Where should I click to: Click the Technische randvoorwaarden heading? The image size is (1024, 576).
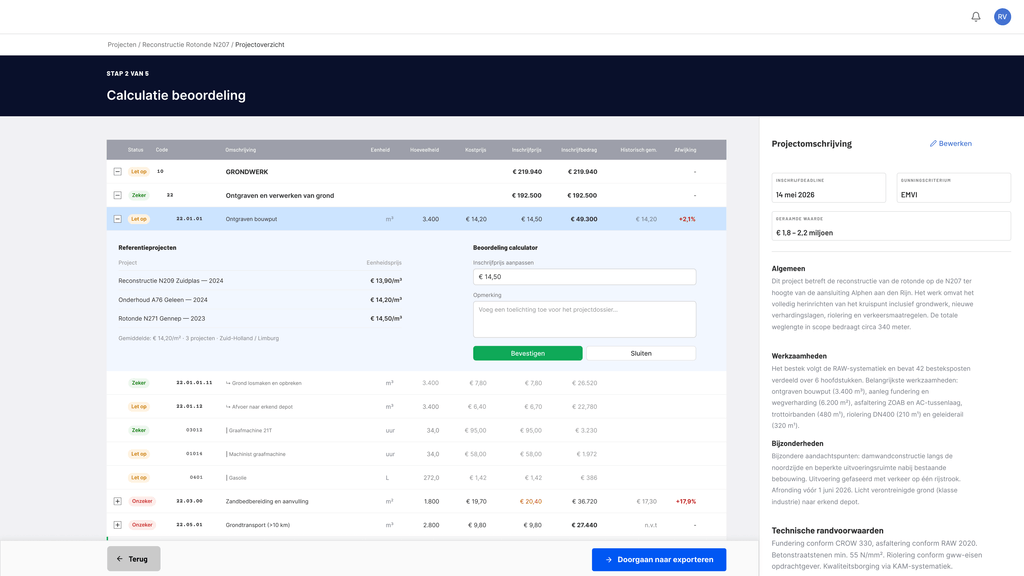click(827, 531)
